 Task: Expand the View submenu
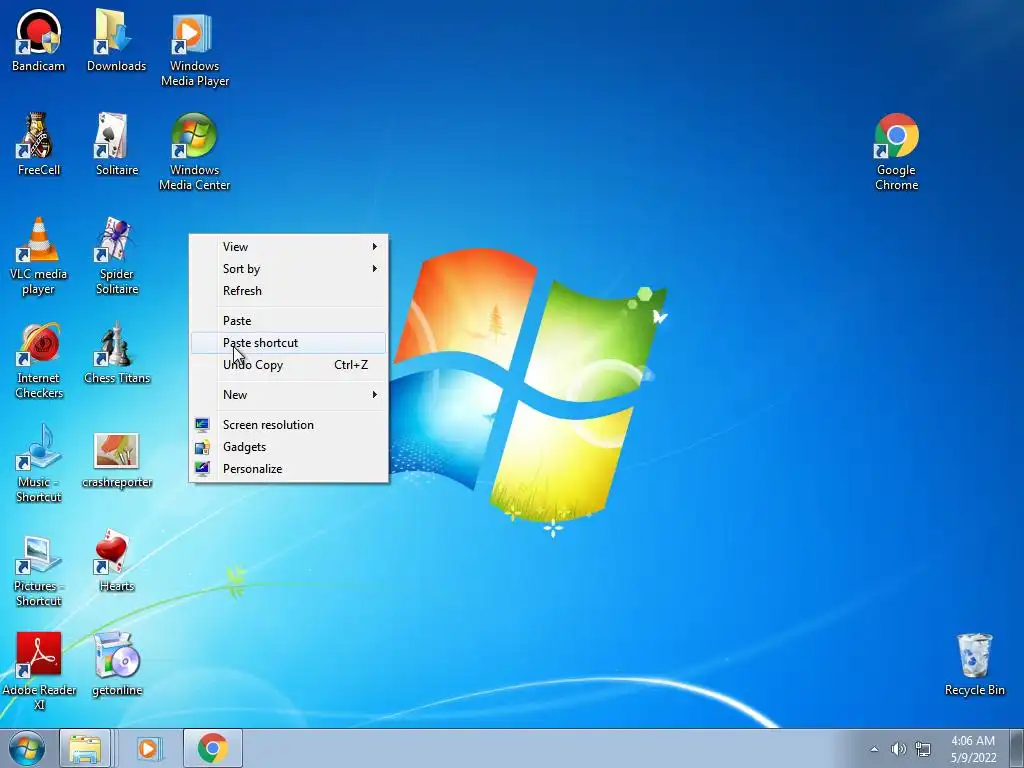tap(289, 247)
